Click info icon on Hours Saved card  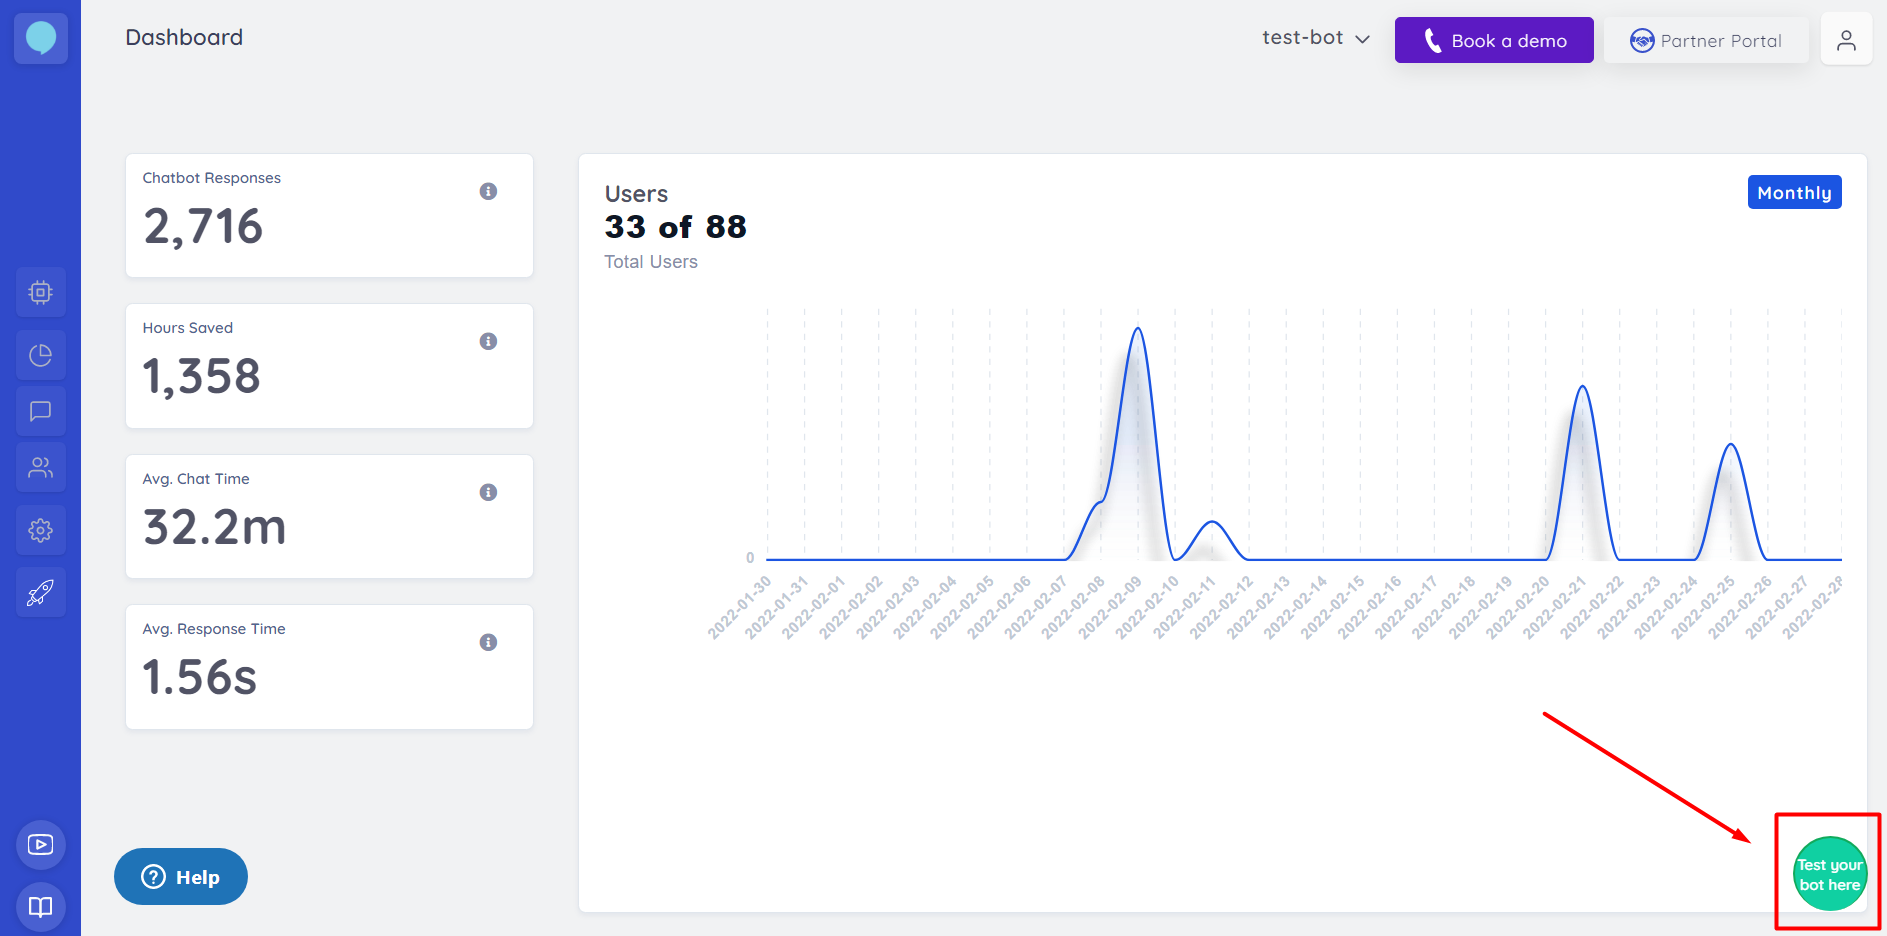point(488,341)
